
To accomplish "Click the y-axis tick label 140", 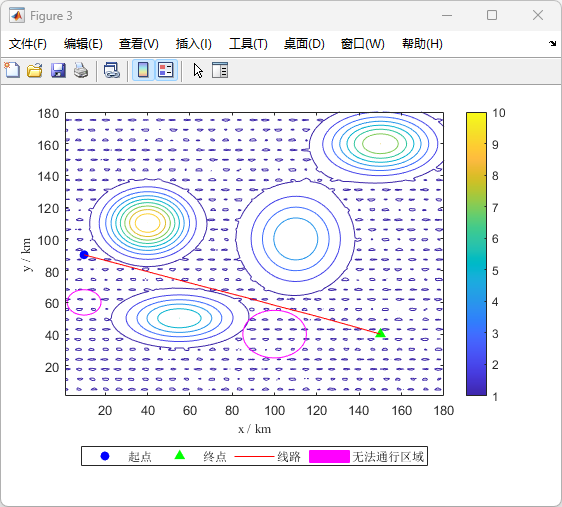I will click(48, 177).
